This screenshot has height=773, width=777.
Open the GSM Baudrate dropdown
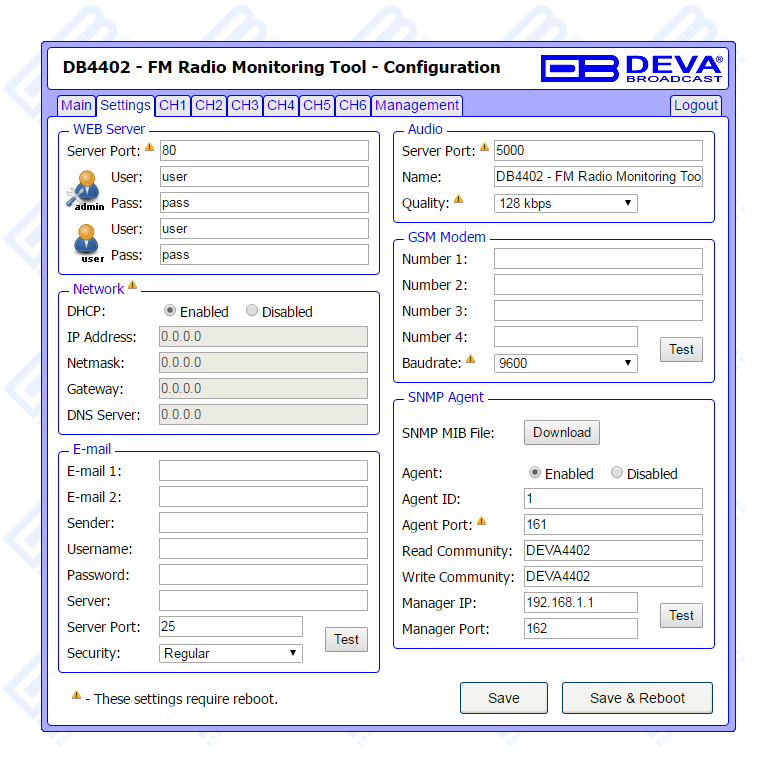coord(566,363)
